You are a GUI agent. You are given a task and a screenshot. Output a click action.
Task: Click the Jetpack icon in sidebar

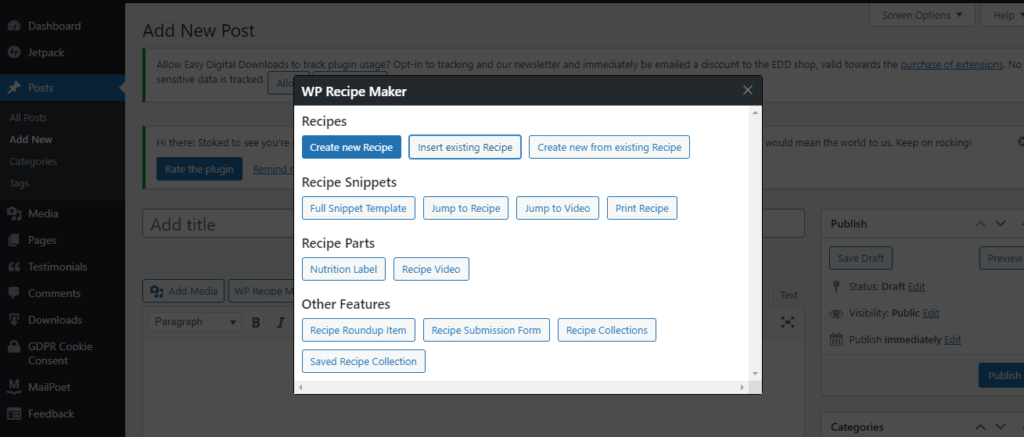pos(14,53)
